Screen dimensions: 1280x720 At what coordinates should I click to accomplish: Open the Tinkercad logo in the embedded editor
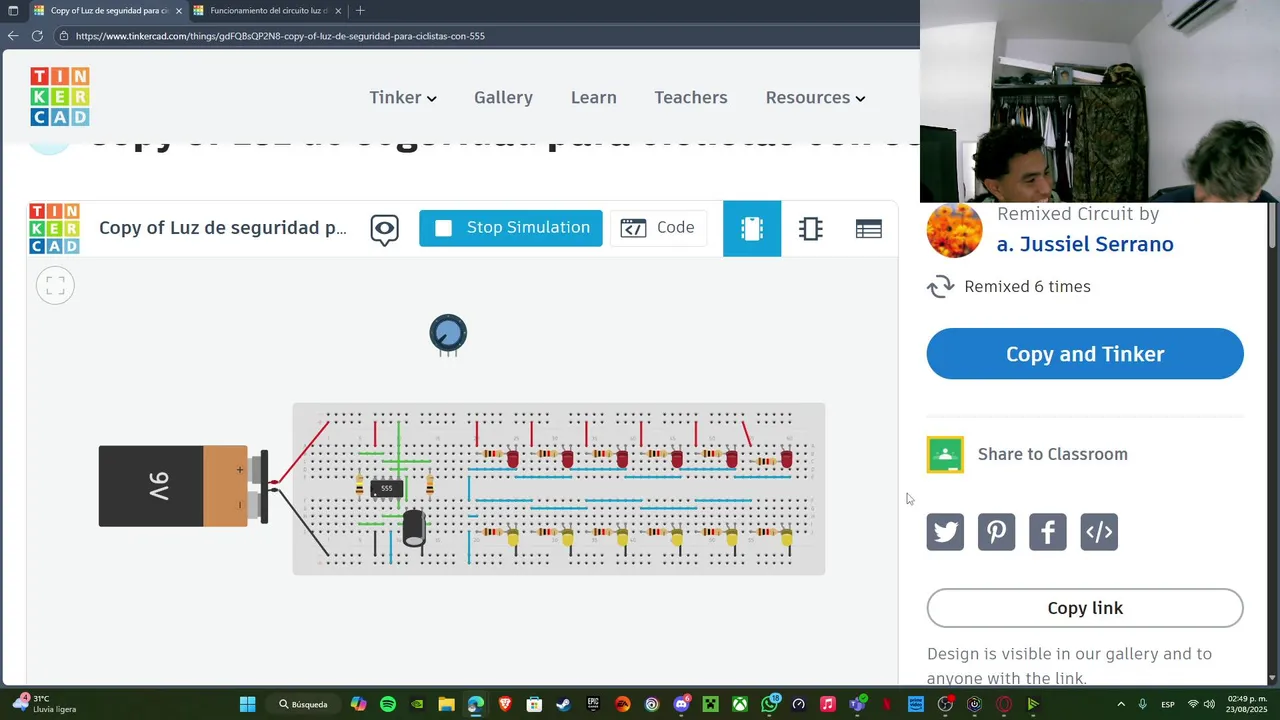pyautogui.click(x=54, y=228)
